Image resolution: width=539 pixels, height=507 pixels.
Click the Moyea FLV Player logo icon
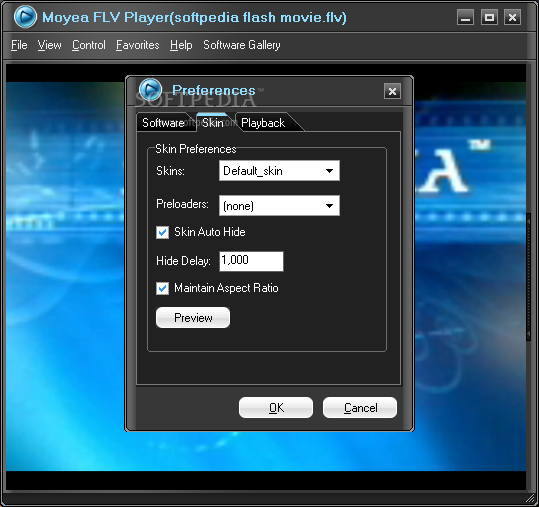[x=25, y=16]
